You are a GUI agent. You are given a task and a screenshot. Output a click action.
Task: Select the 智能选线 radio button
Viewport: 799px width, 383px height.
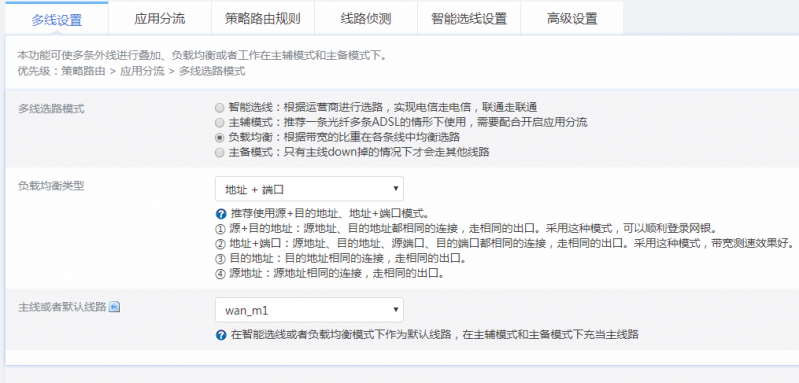pyautogui.click(x=219, y=108)
